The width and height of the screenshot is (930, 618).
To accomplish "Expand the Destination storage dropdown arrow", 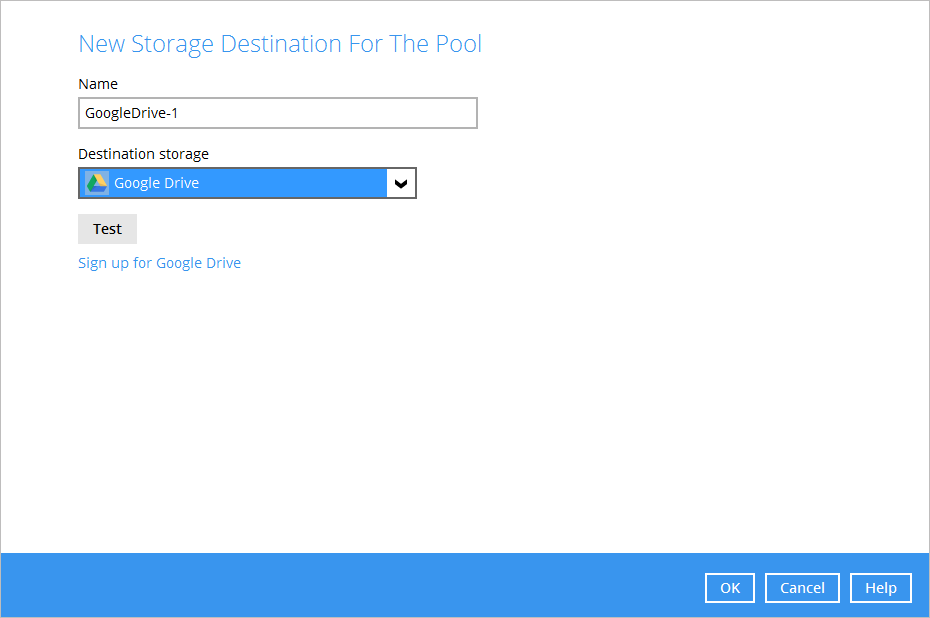I will tap(401, 183).
